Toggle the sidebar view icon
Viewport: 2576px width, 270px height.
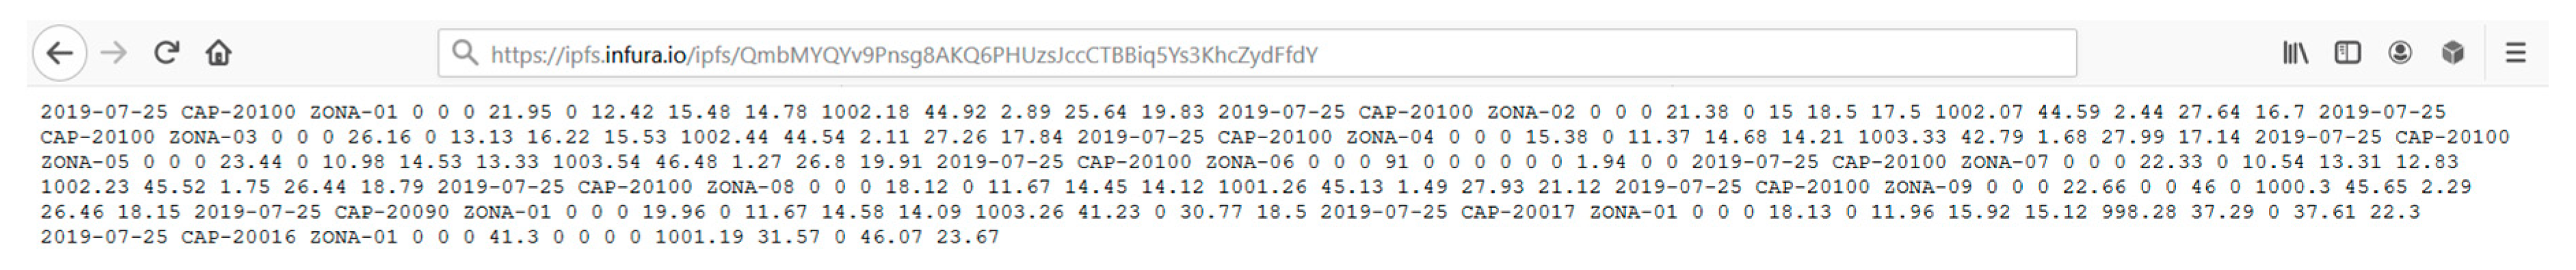click(x=2347, y=53)
